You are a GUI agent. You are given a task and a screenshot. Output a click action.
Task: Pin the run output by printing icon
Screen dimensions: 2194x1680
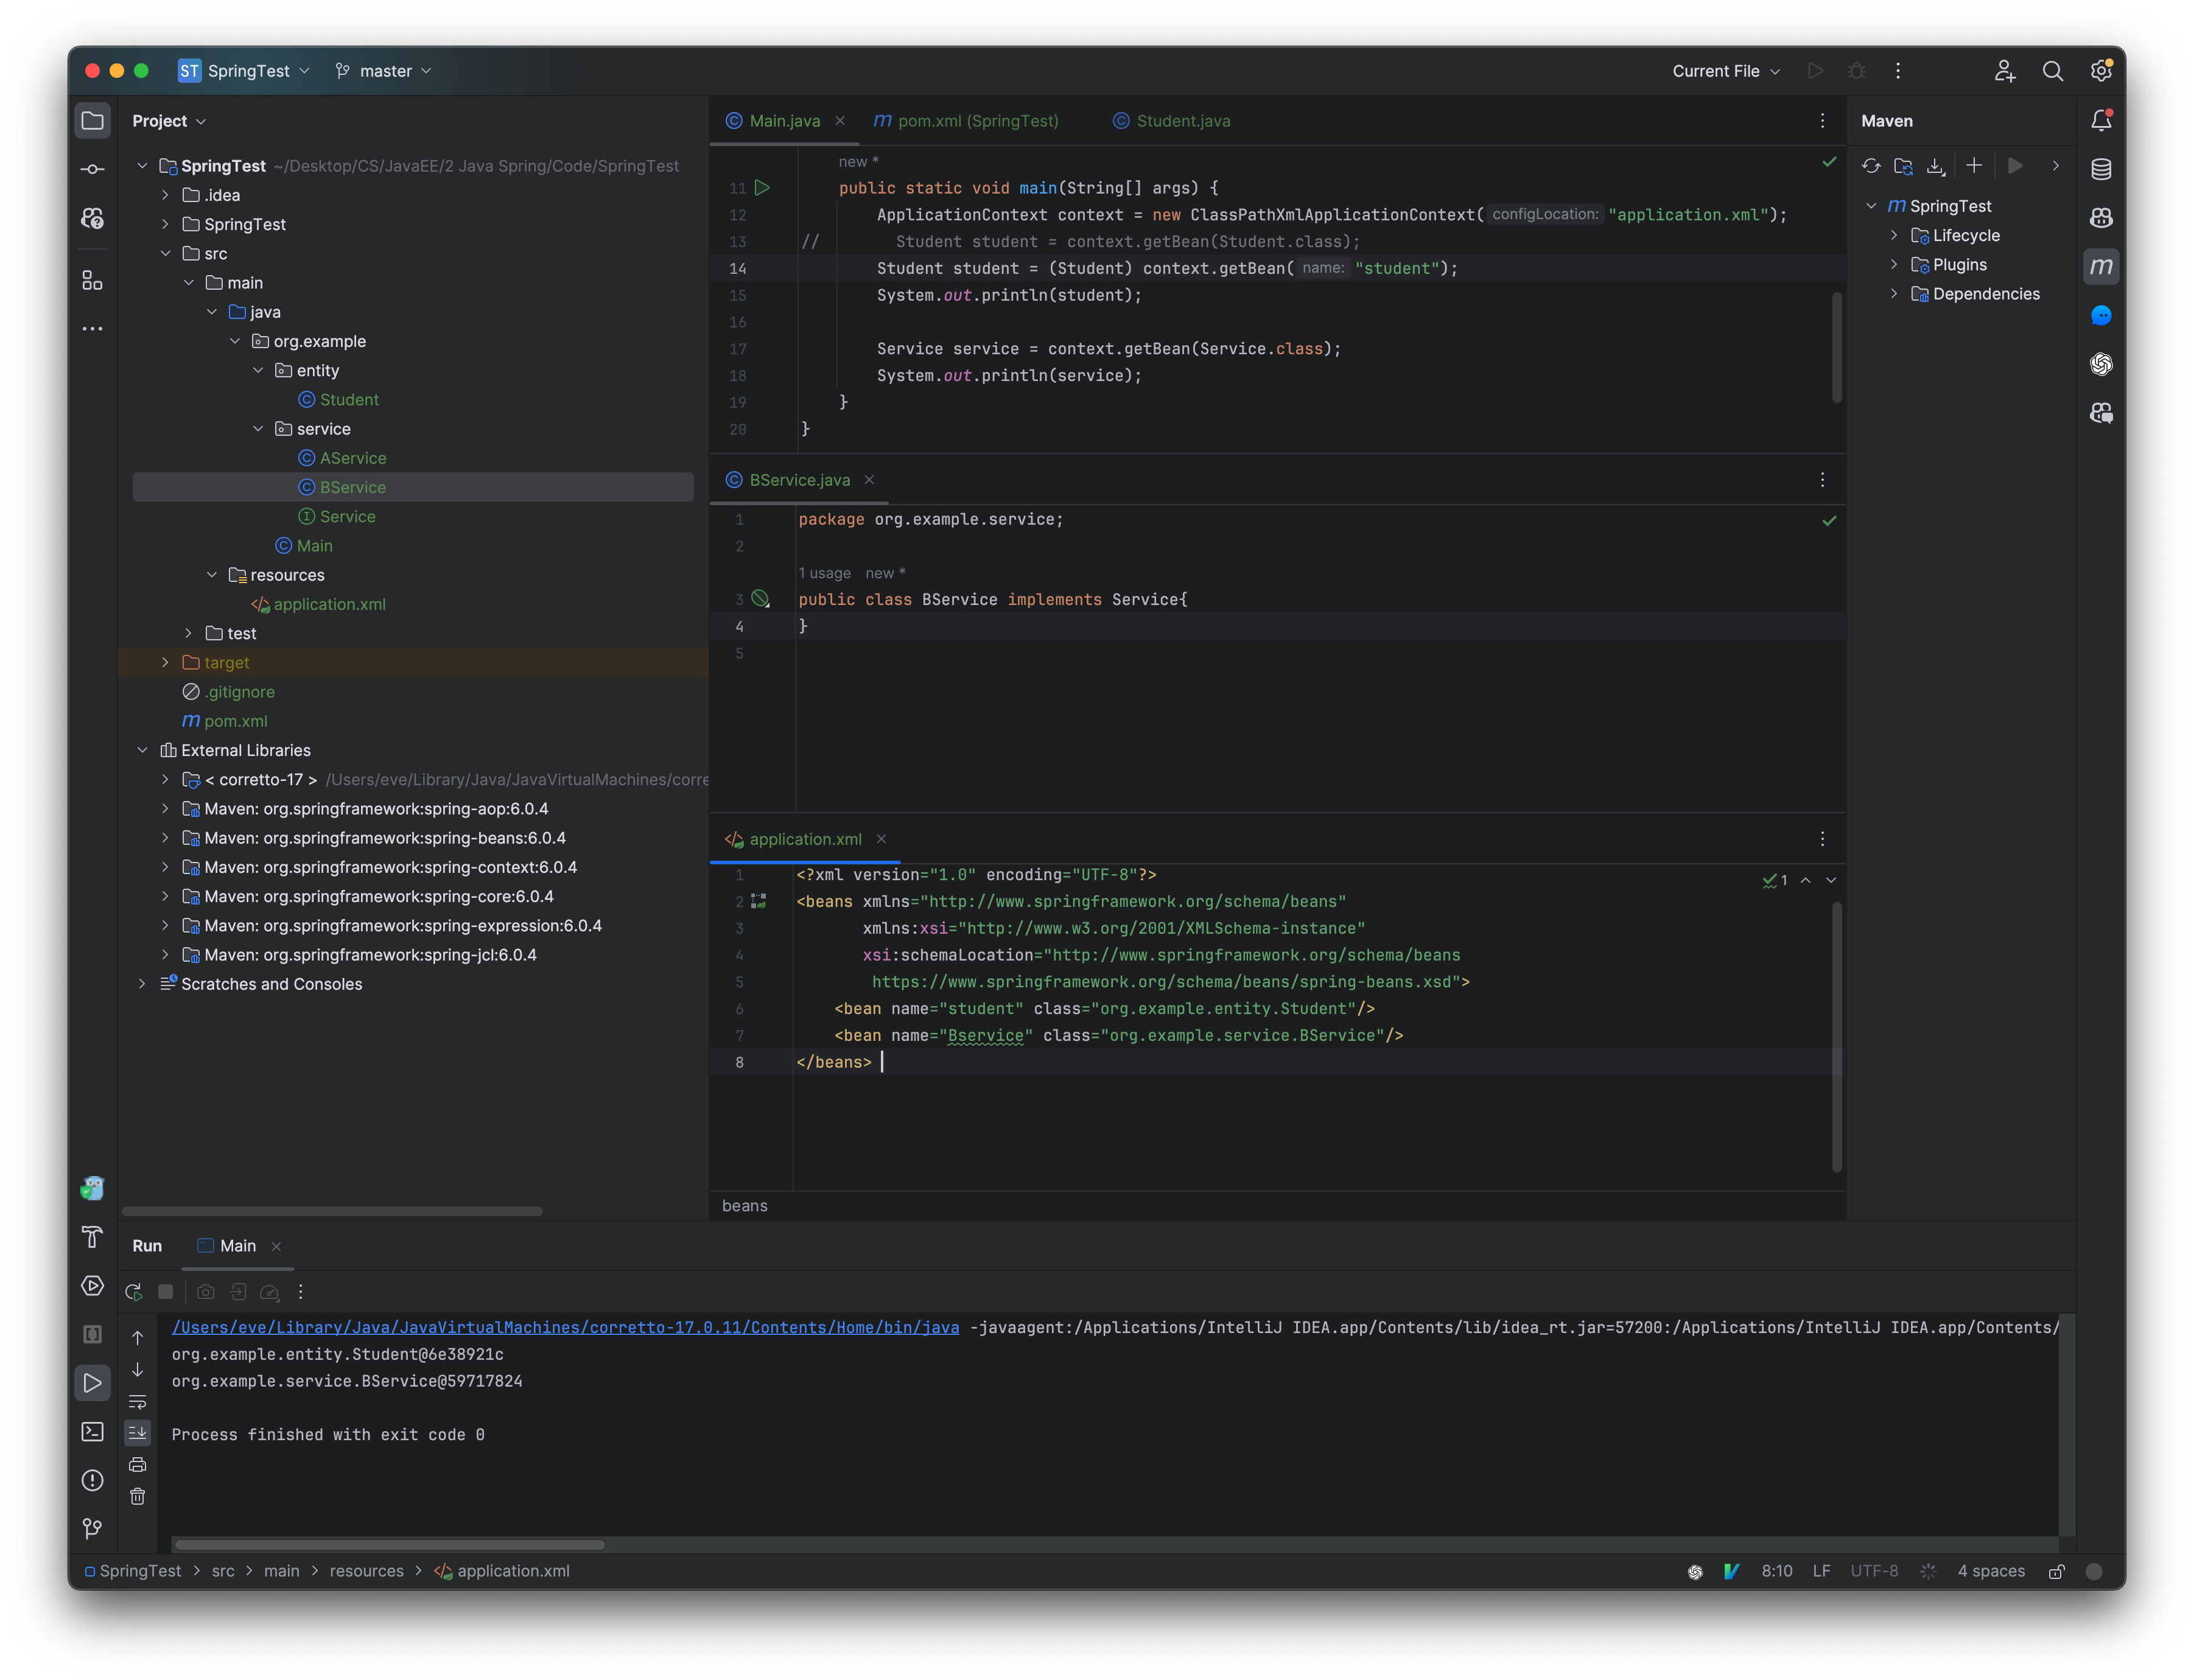tap(137, 1464)
